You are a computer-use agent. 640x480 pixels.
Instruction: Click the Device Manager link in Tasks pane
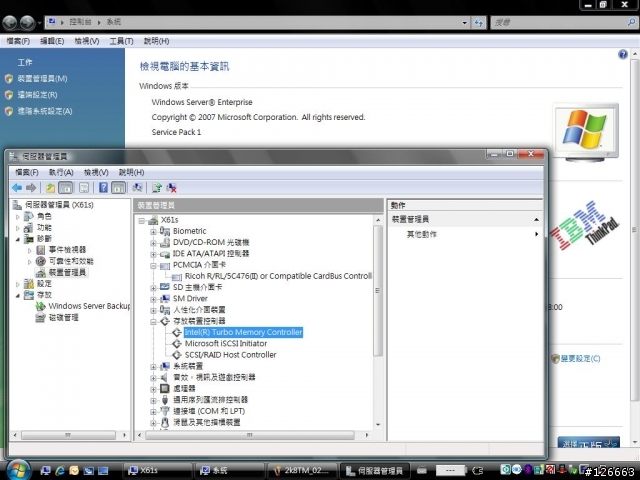(x=42, y=79)
